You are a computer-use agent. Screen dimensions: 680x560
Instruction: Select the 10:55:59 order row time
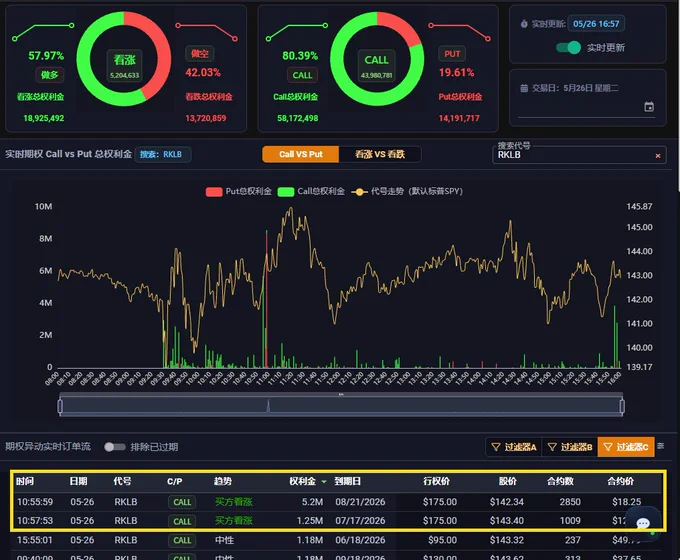coord(35,502)
